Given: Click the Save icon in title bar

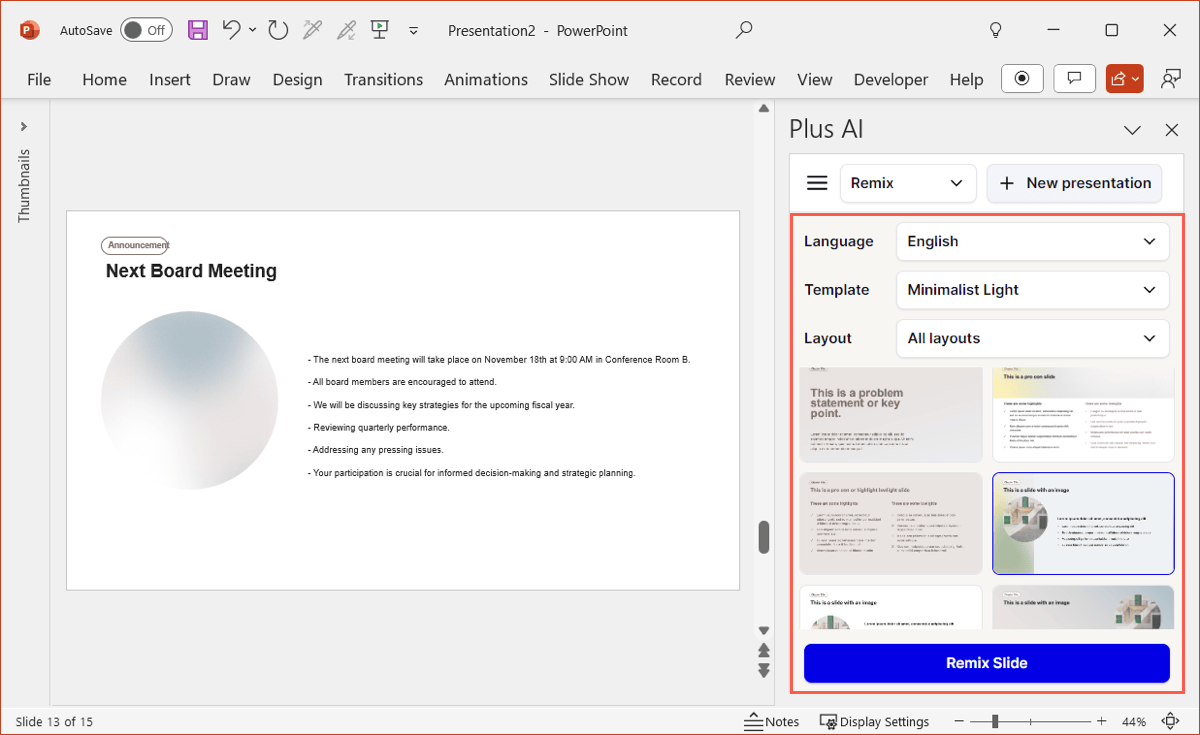Looking at the screenshot, I should [x=198, y=30].
